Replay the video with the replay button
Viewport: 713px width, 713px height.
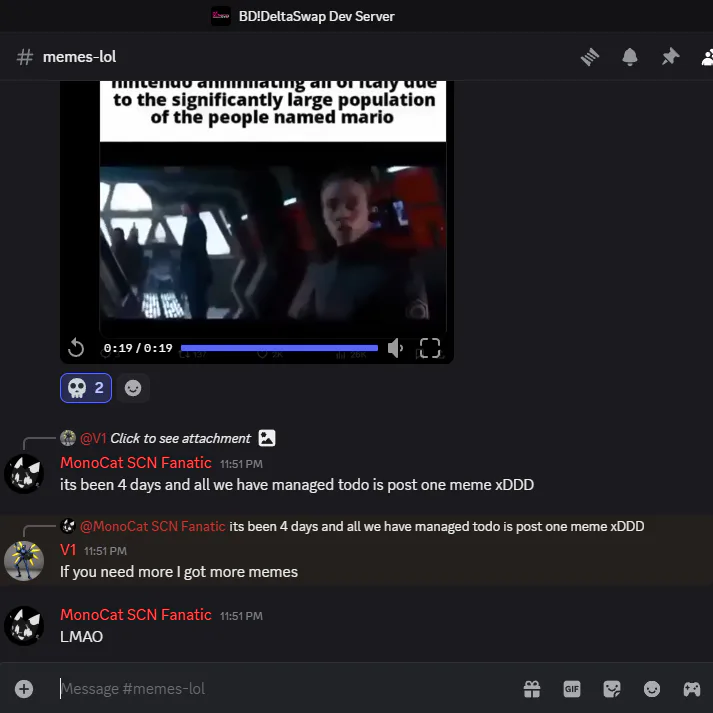[76, 348]
